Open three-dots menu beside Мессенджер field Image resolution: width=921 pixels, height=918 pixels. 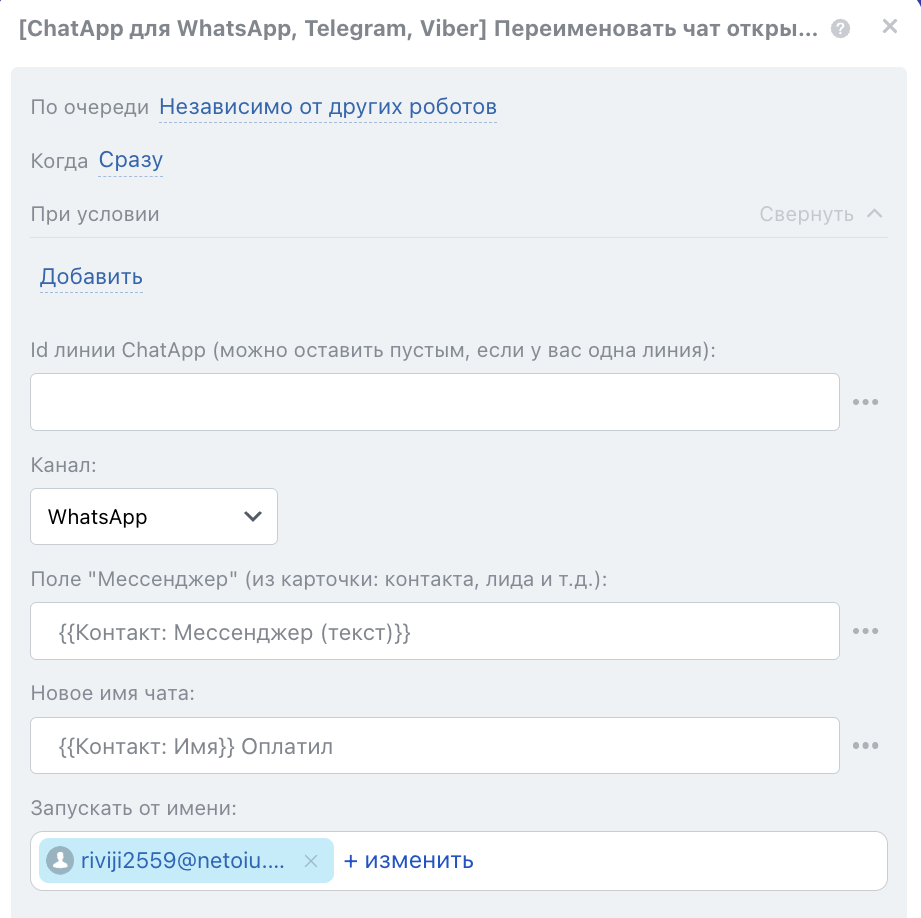click(x=865, y=631)
